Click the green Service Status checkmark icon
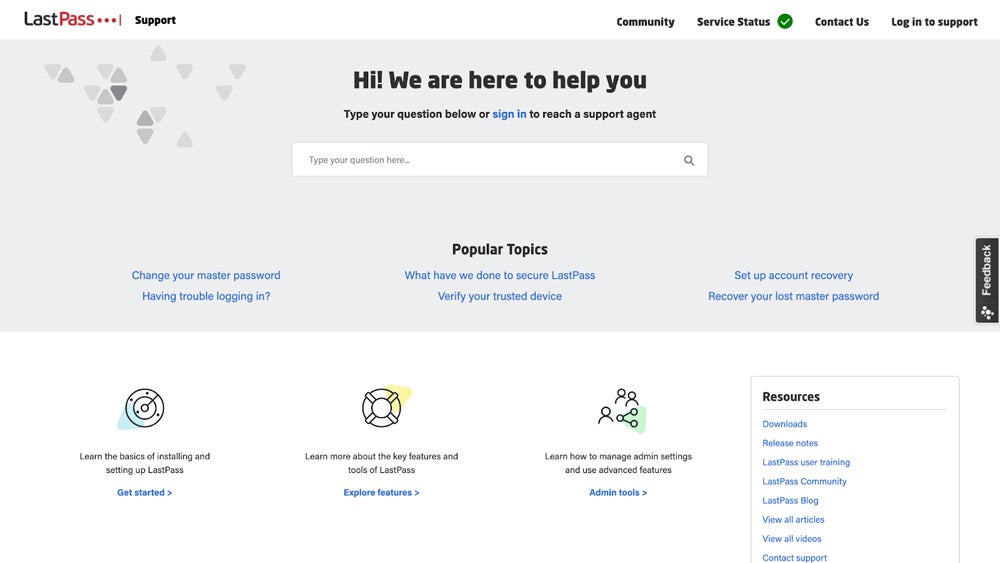Viewport: 1000px width, 563px height. point(785,21)
